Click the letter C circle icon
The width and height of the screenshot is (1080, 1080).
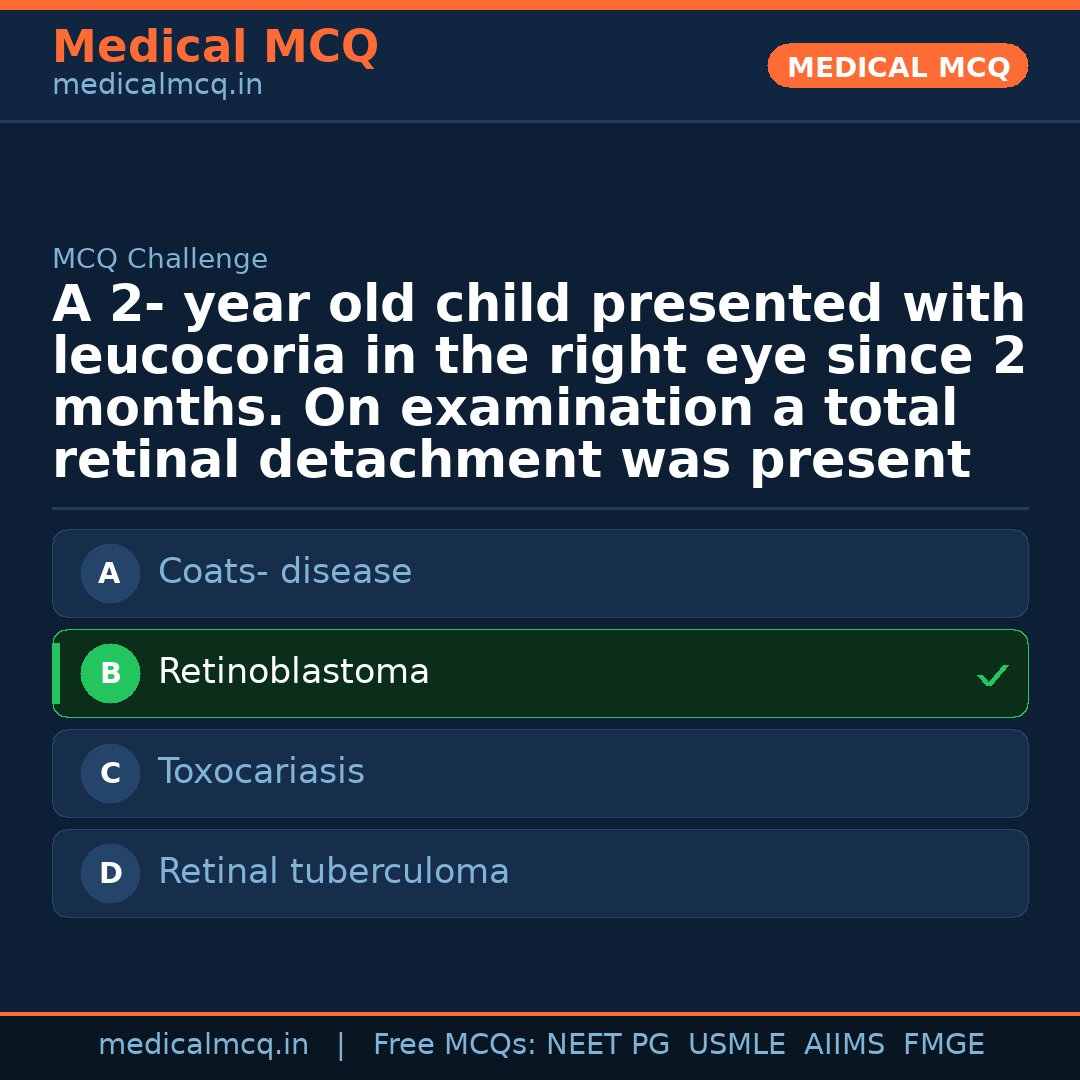[110, 774]
